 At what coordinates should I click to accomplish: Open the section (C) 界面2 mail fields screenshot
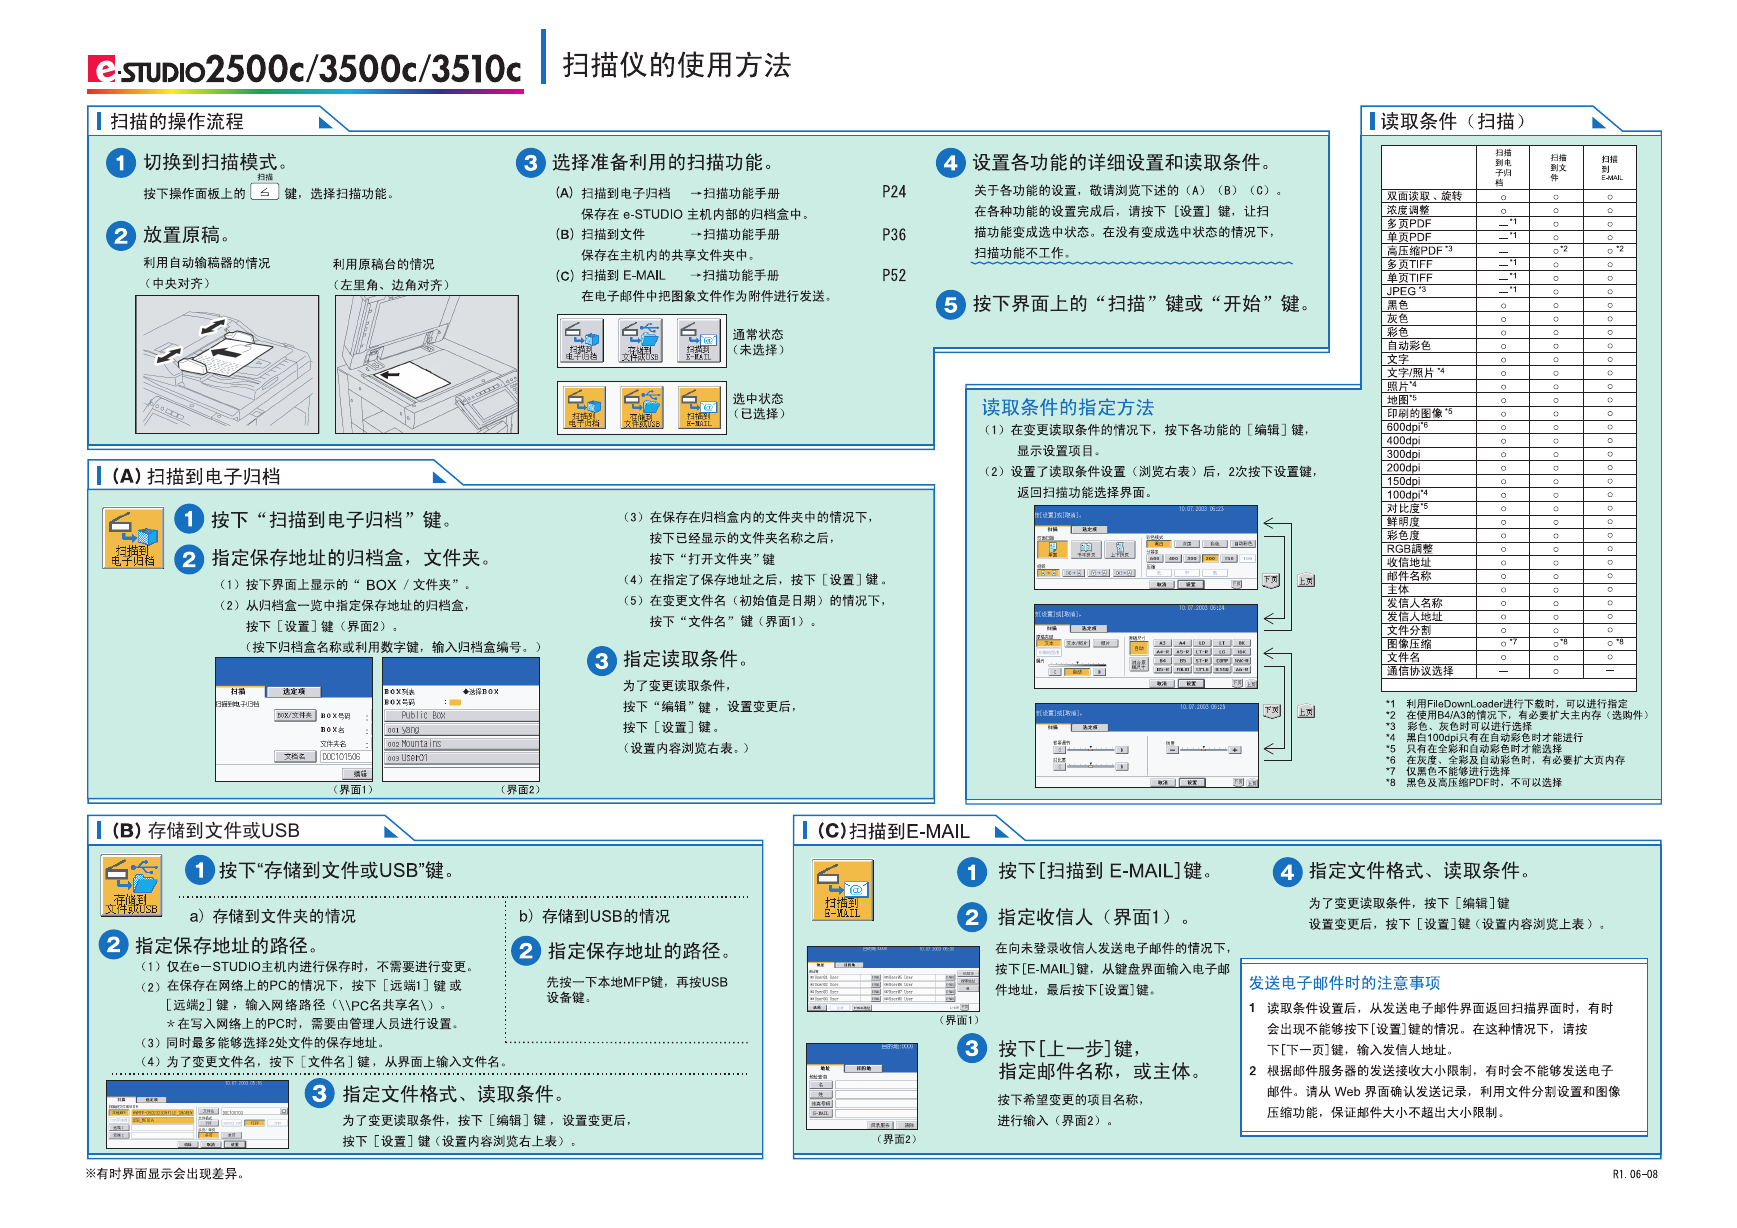click(862, 1086)
